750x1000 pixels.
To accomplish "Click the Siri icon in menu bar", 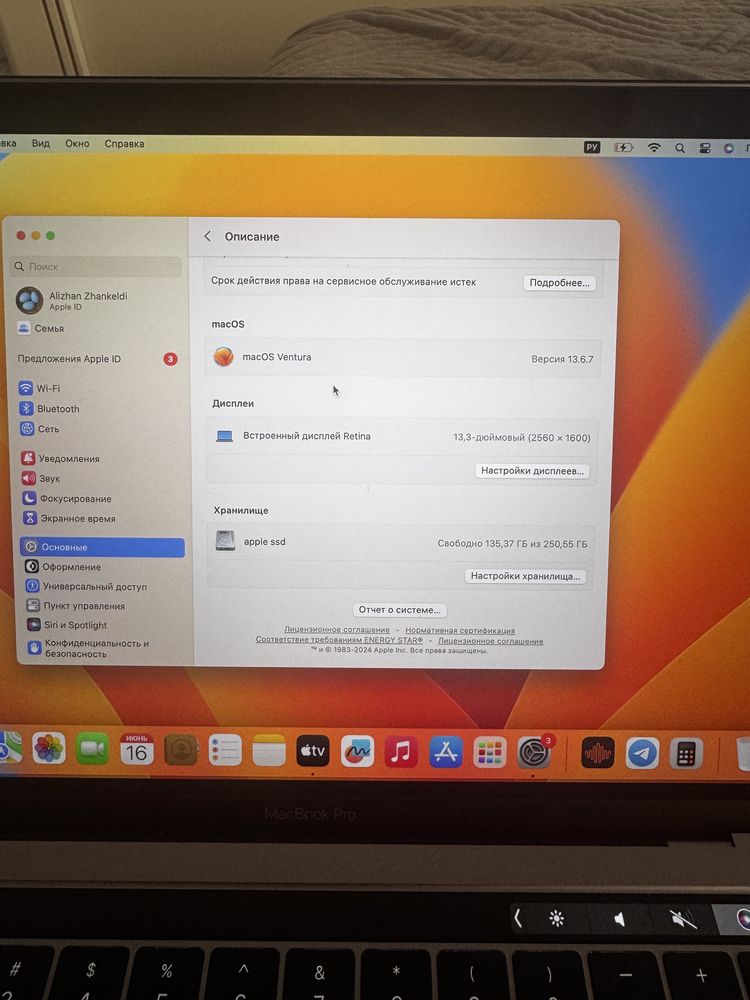I will click(728, 148).
